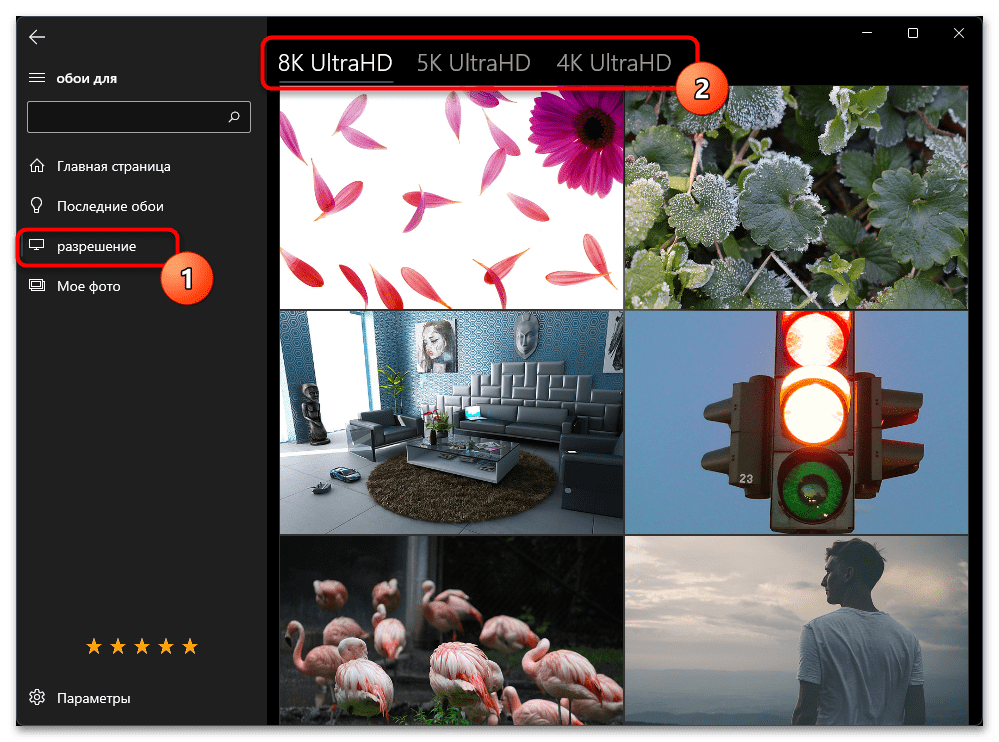Screen dimensions: 999x742
Task: Click the first rating star
Action: pyautogui.click(x=94, y=646)
